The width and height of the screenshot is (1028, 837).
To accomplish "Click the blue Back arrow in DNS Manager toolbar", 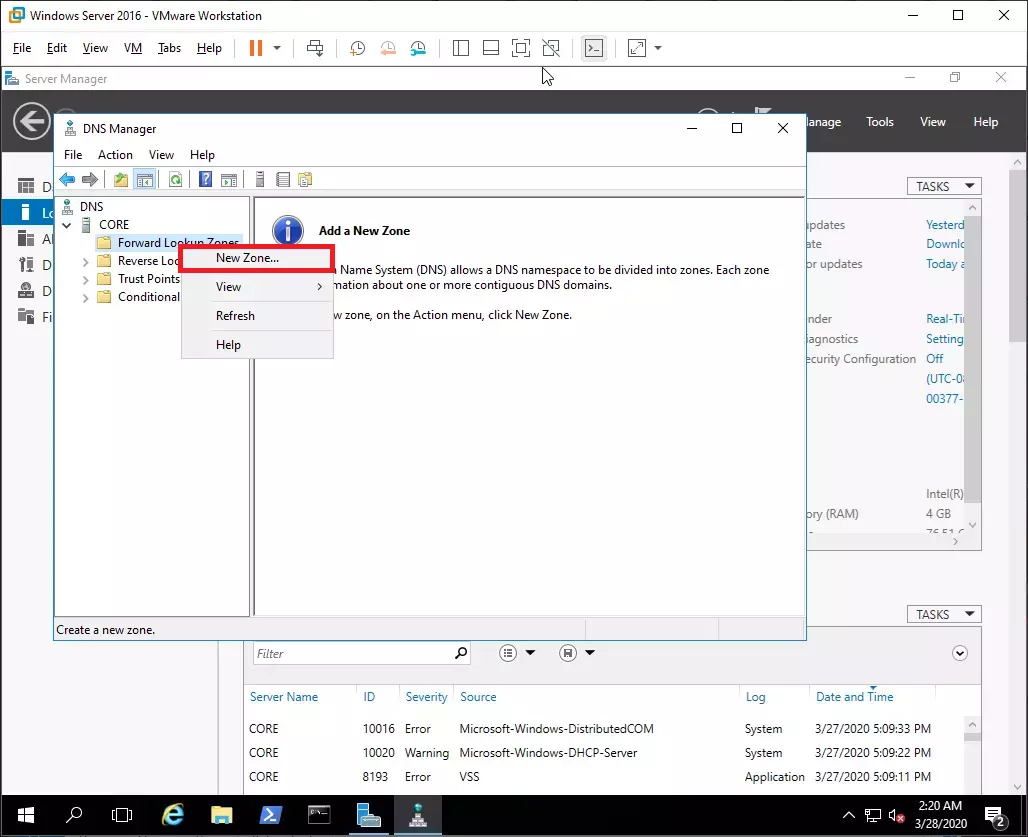I will [68, 180].
